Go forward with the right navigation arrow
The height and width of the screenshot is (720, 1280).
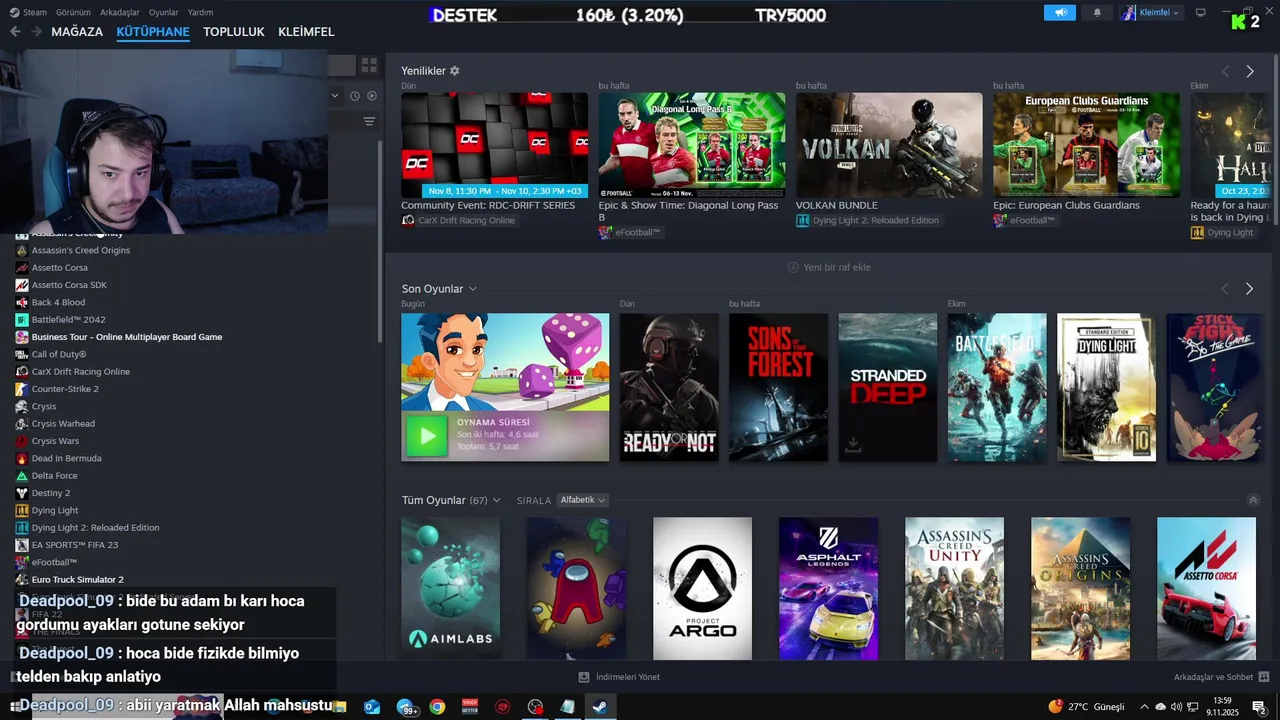36,32
